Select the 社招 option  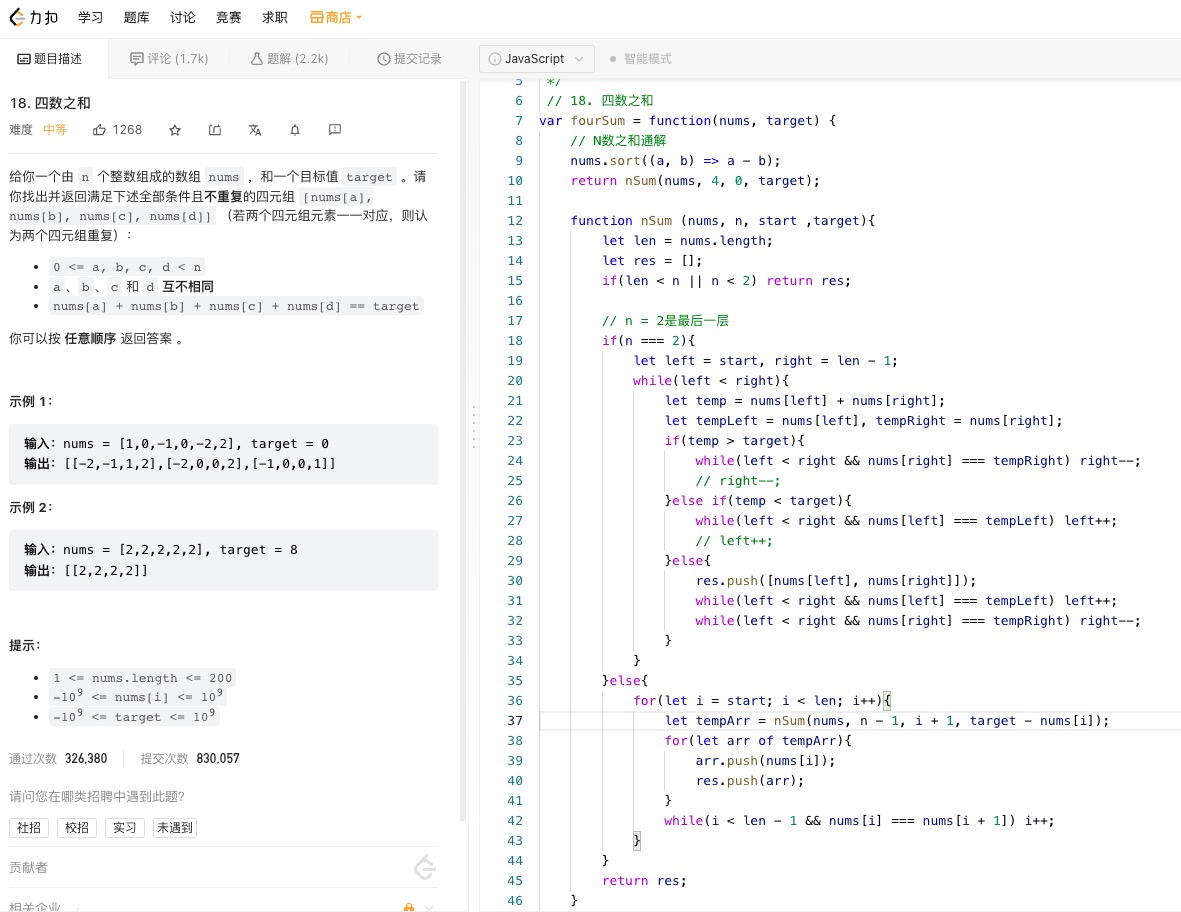point(29,828)
